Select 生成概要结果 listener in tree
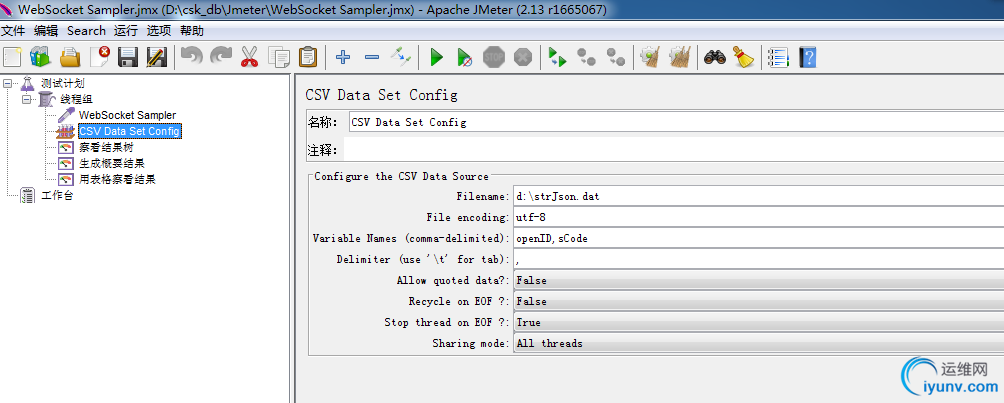Viewport: 1004px width, 403px height. (x=112, y=163)
